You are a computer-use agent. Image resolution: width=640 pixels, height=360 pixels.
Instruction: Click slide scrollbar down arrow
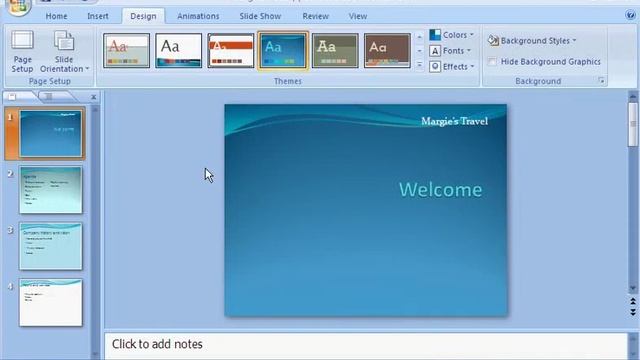633,289
